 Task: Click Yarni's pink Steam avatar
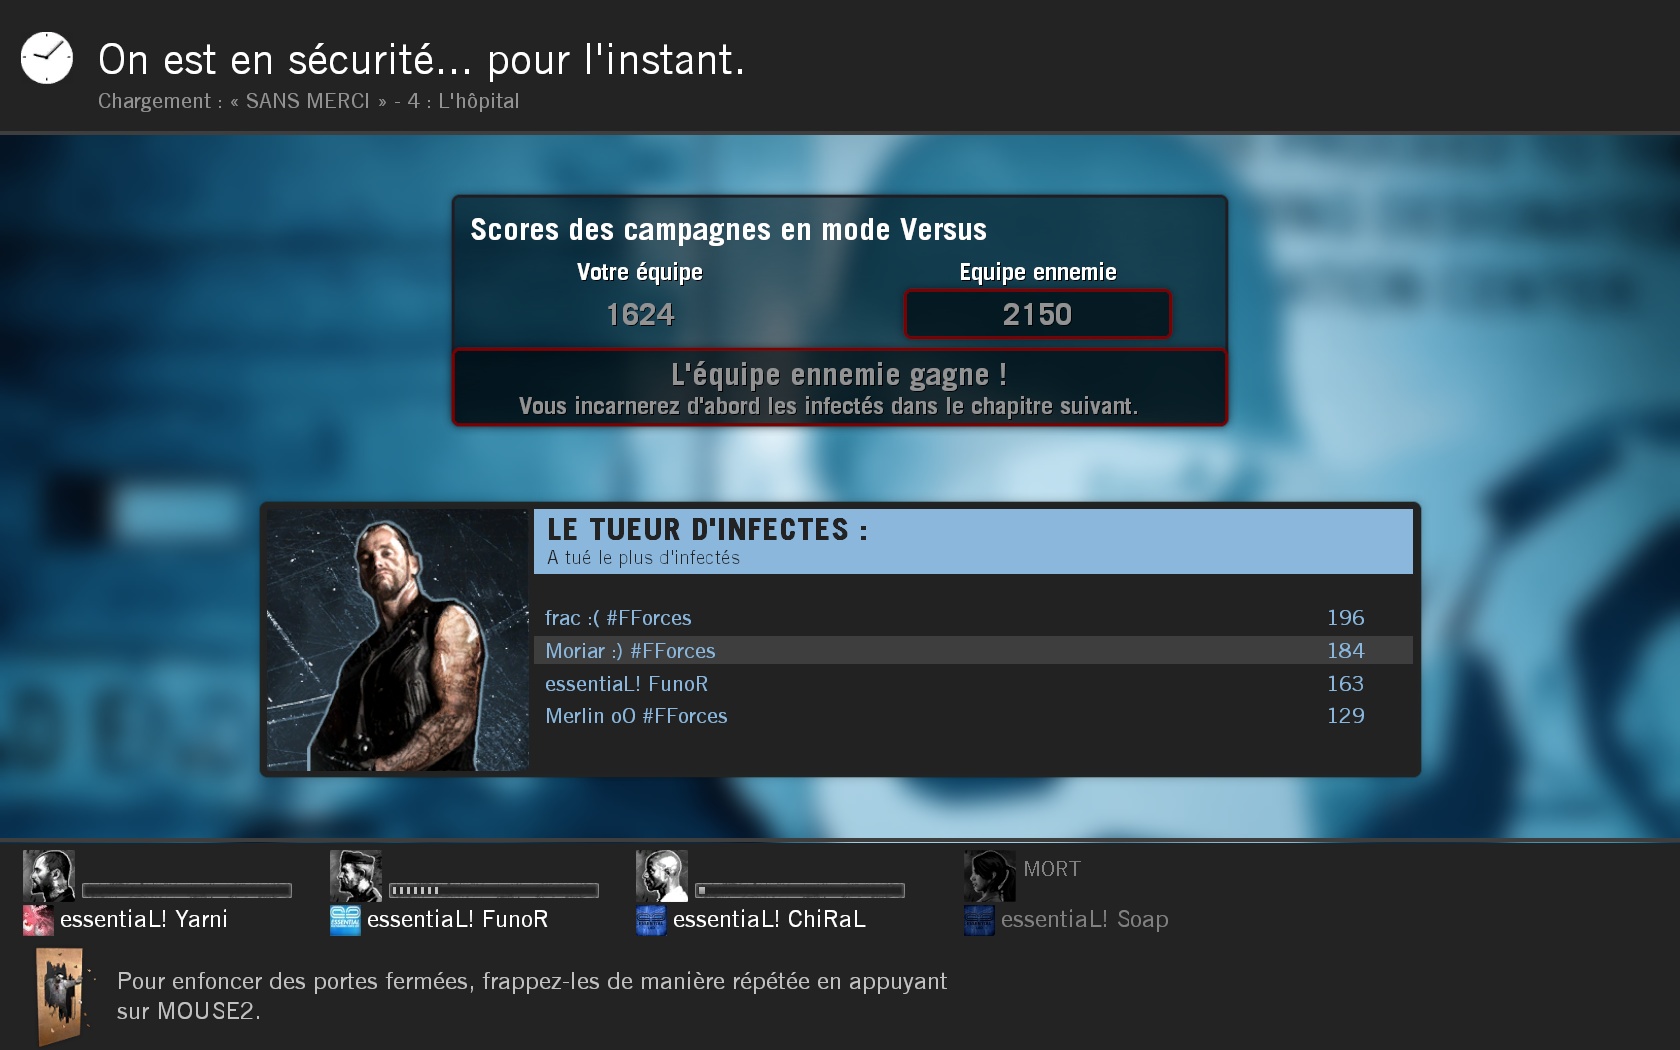click(38, 920)
